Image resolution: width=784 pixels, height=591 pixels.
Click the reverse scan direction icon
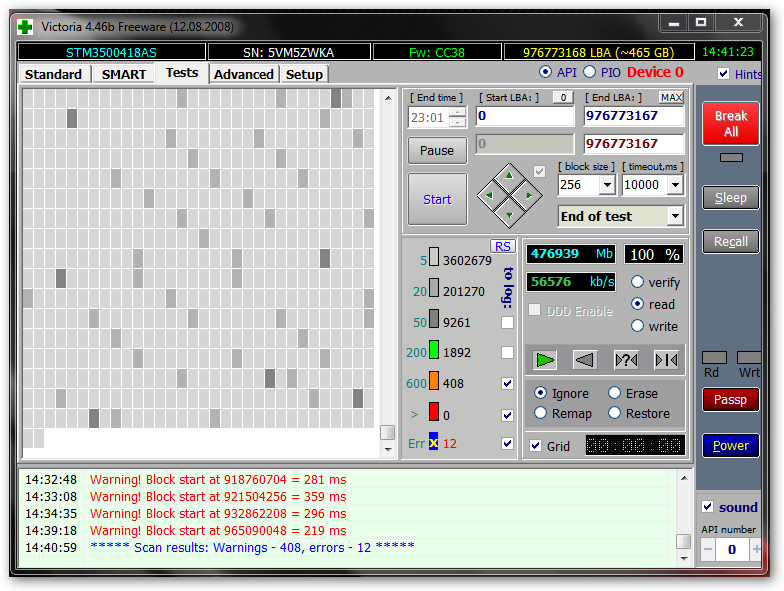[586, 360]
